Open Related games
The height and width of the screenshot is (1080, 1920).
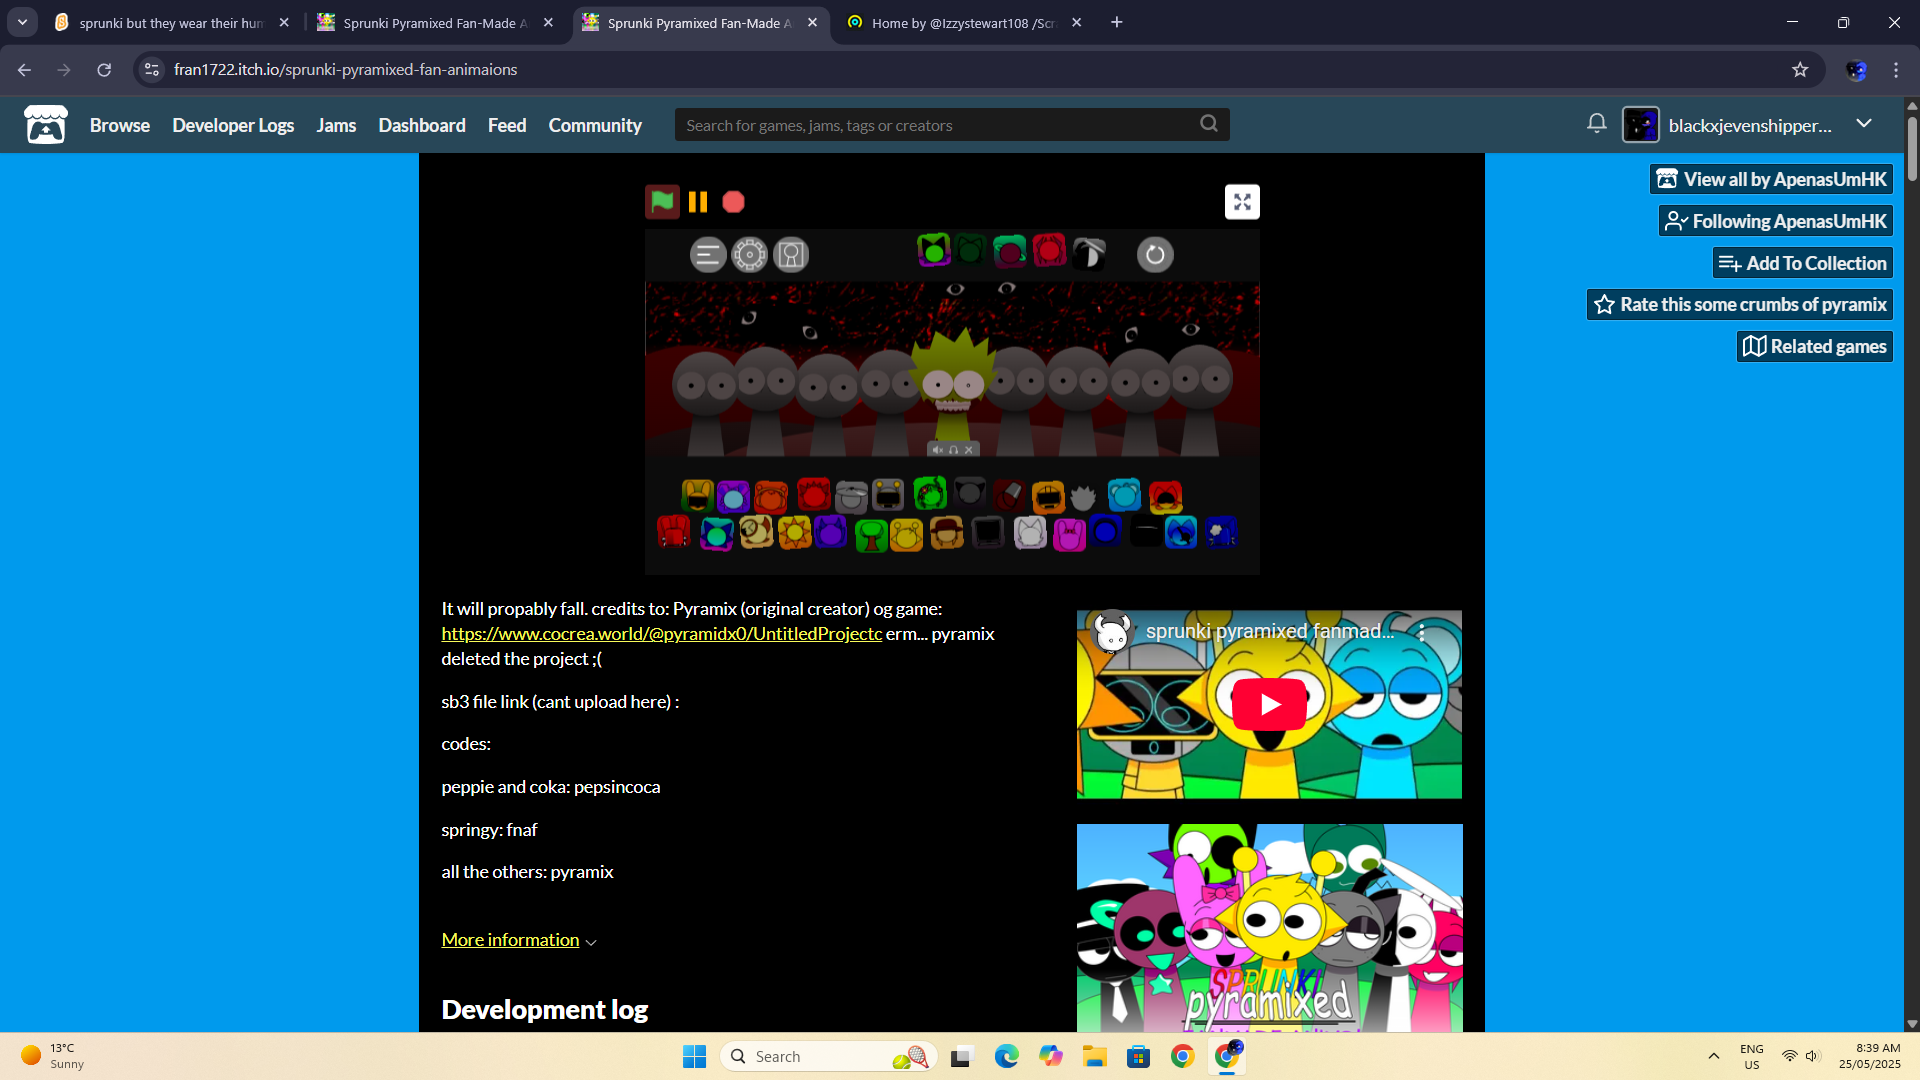pos(1815,347)
